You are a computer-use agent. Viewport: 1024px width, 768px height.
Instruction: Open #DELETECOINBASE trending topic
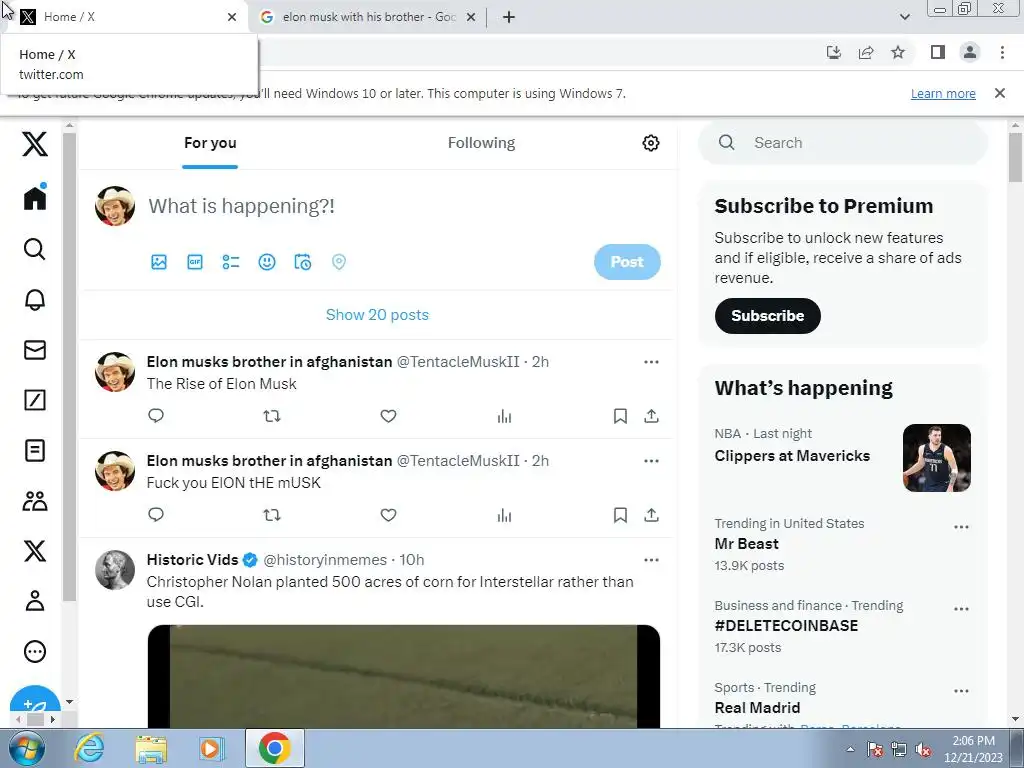(786, 626)
